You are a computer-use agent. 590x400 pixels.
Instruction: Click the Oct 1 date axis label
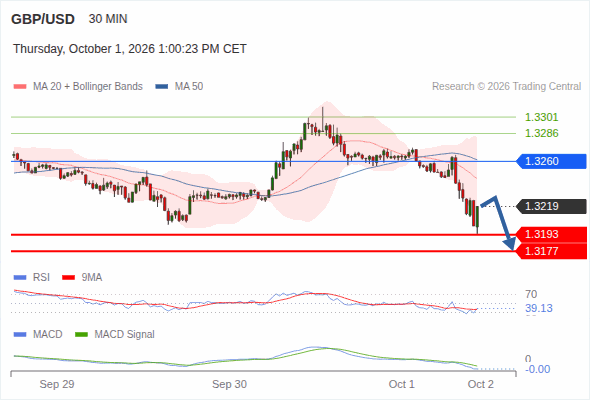click(x=401, y=384)
